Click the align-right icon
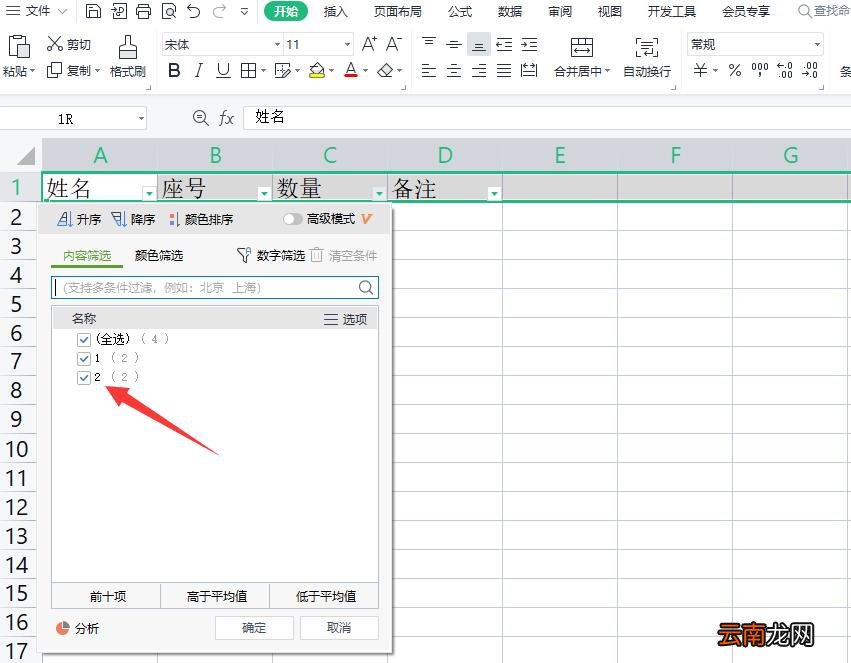Image resolution: width=851 pixels, height=663 pixels. [479, 70]
